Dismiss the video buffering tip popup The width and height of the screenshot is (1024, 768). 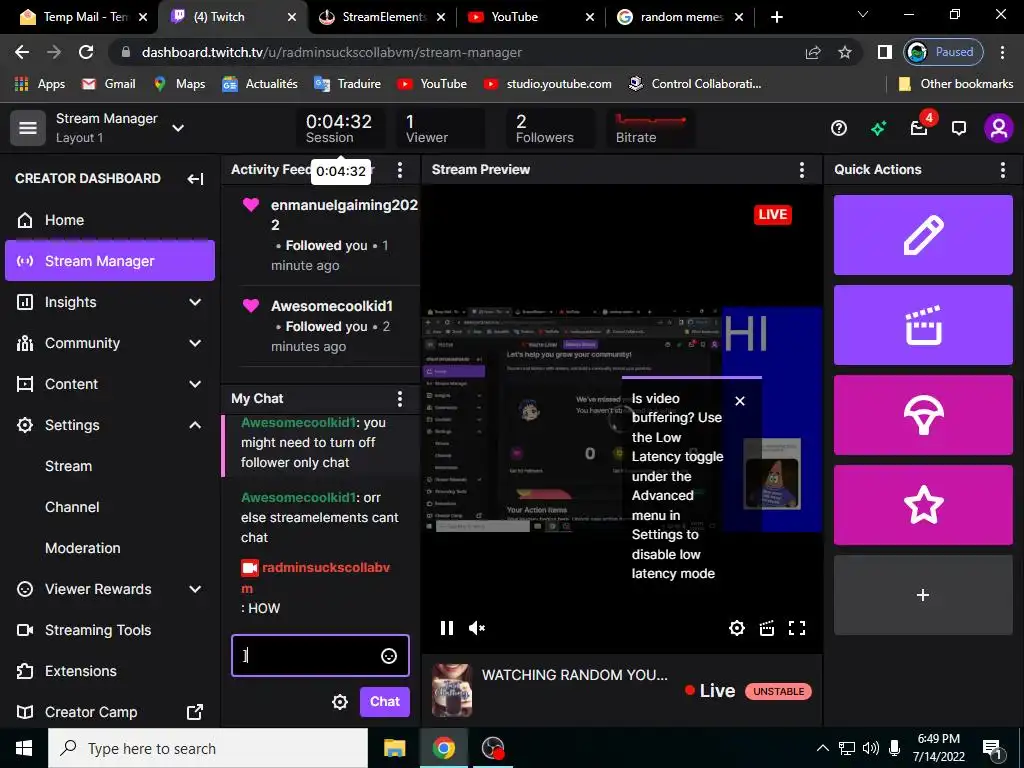tap(739, 401)
